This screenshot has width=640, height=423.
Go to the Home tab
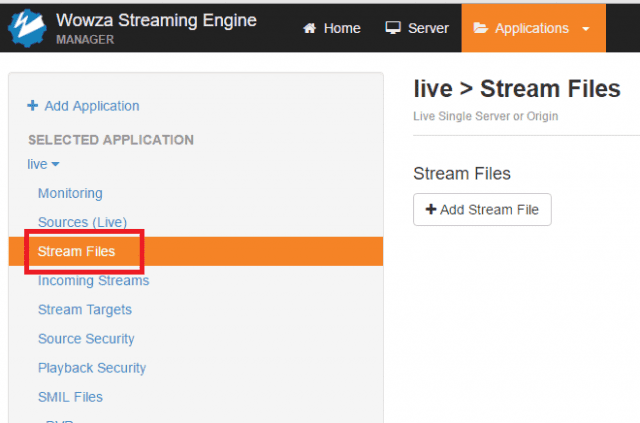tap(332, 28)
